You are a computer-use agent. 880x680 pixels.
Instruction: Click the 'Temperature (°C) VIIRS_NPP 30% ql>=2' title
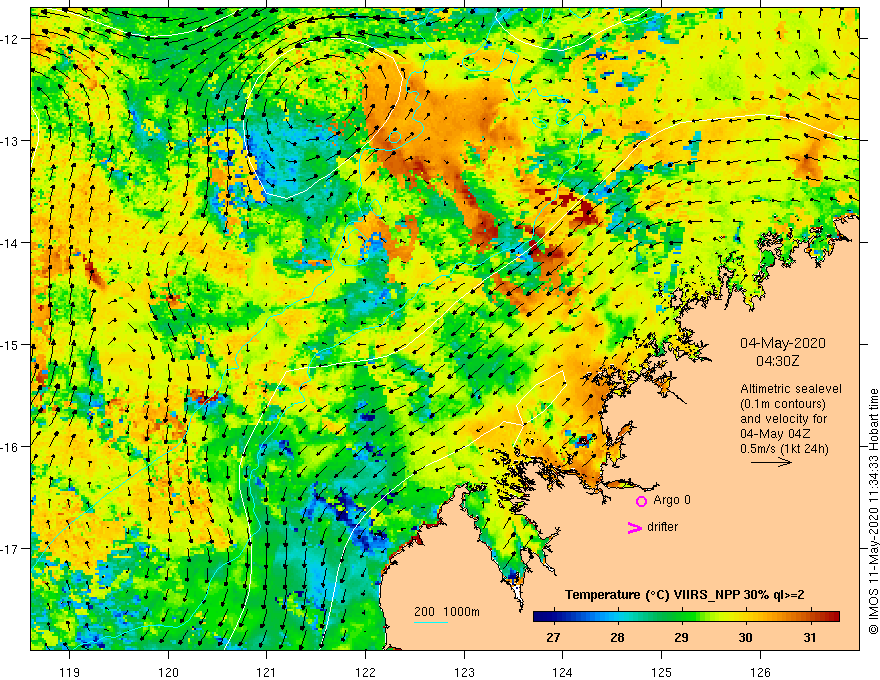[685, 595]
